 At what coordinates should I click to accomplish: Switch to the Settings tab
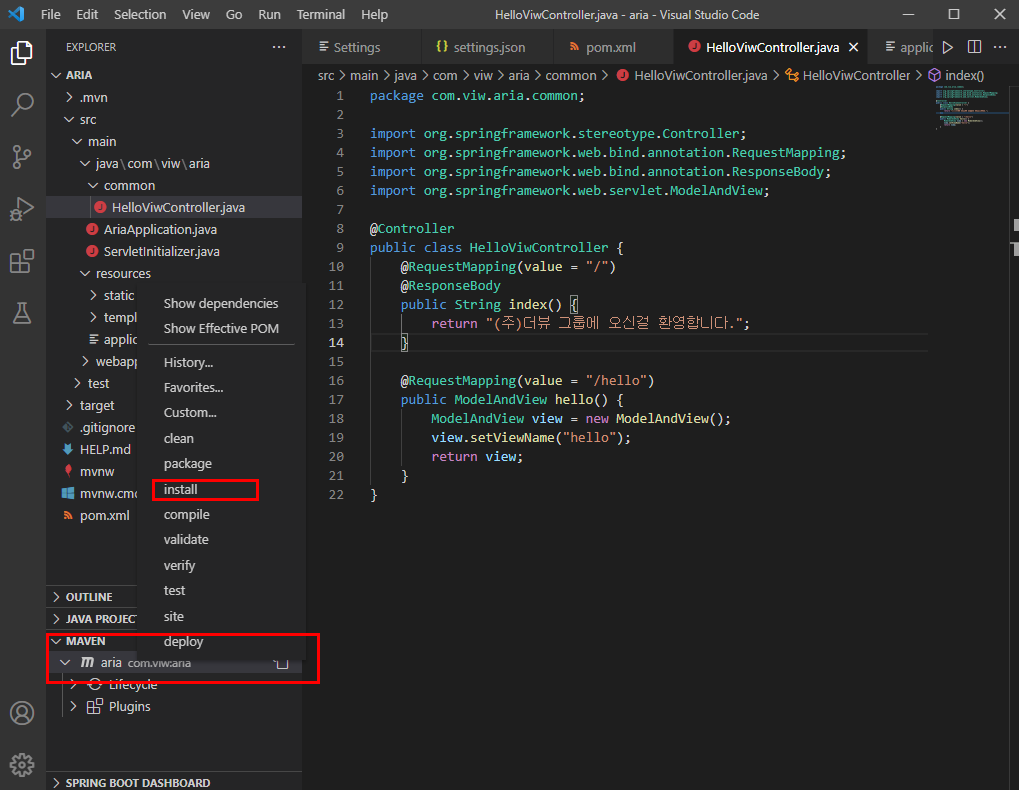356,47
